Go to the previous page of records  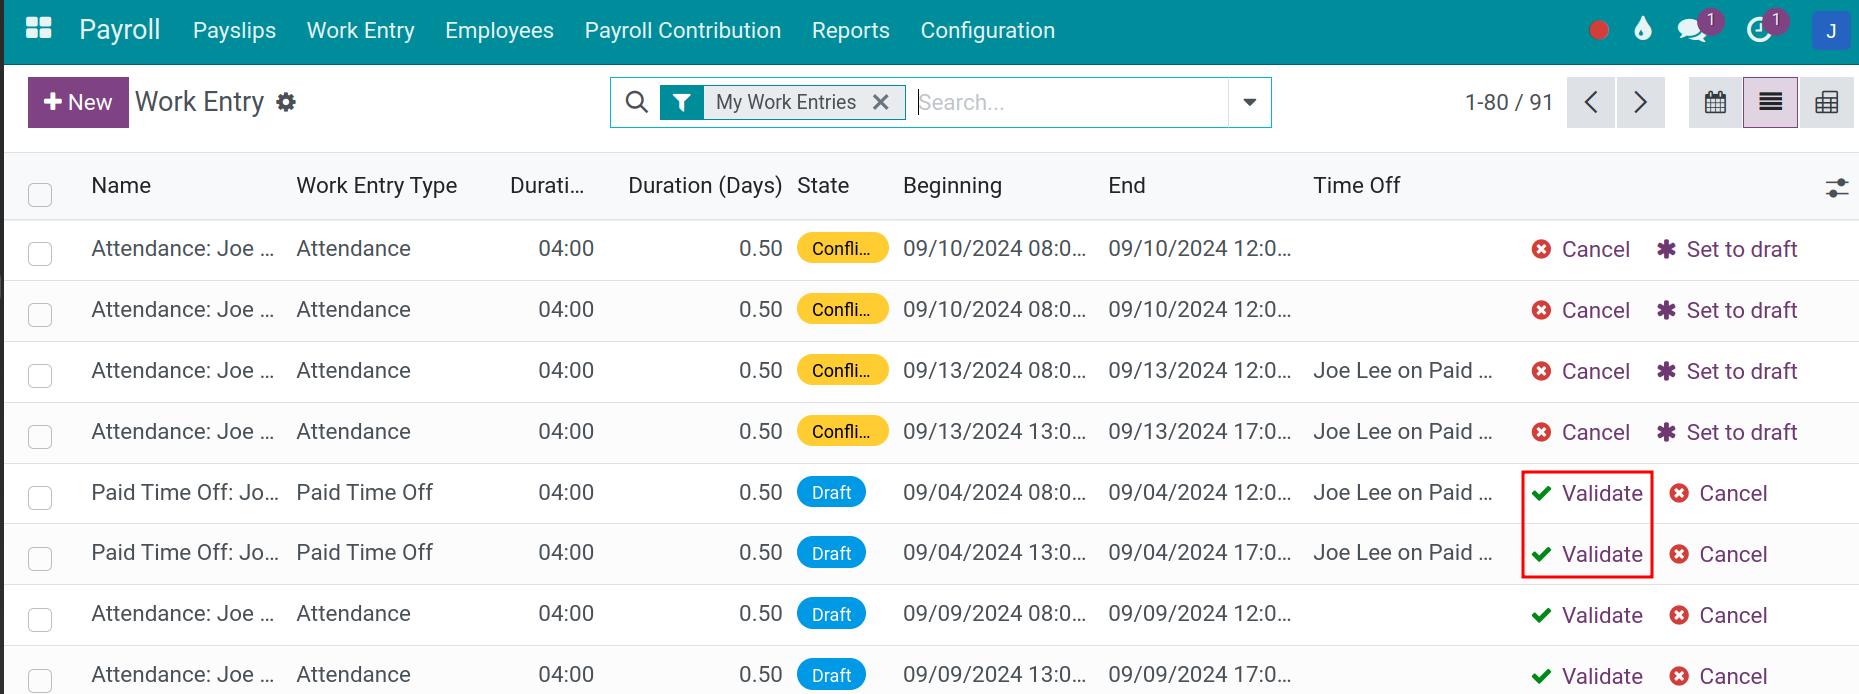coord(1591,102)
